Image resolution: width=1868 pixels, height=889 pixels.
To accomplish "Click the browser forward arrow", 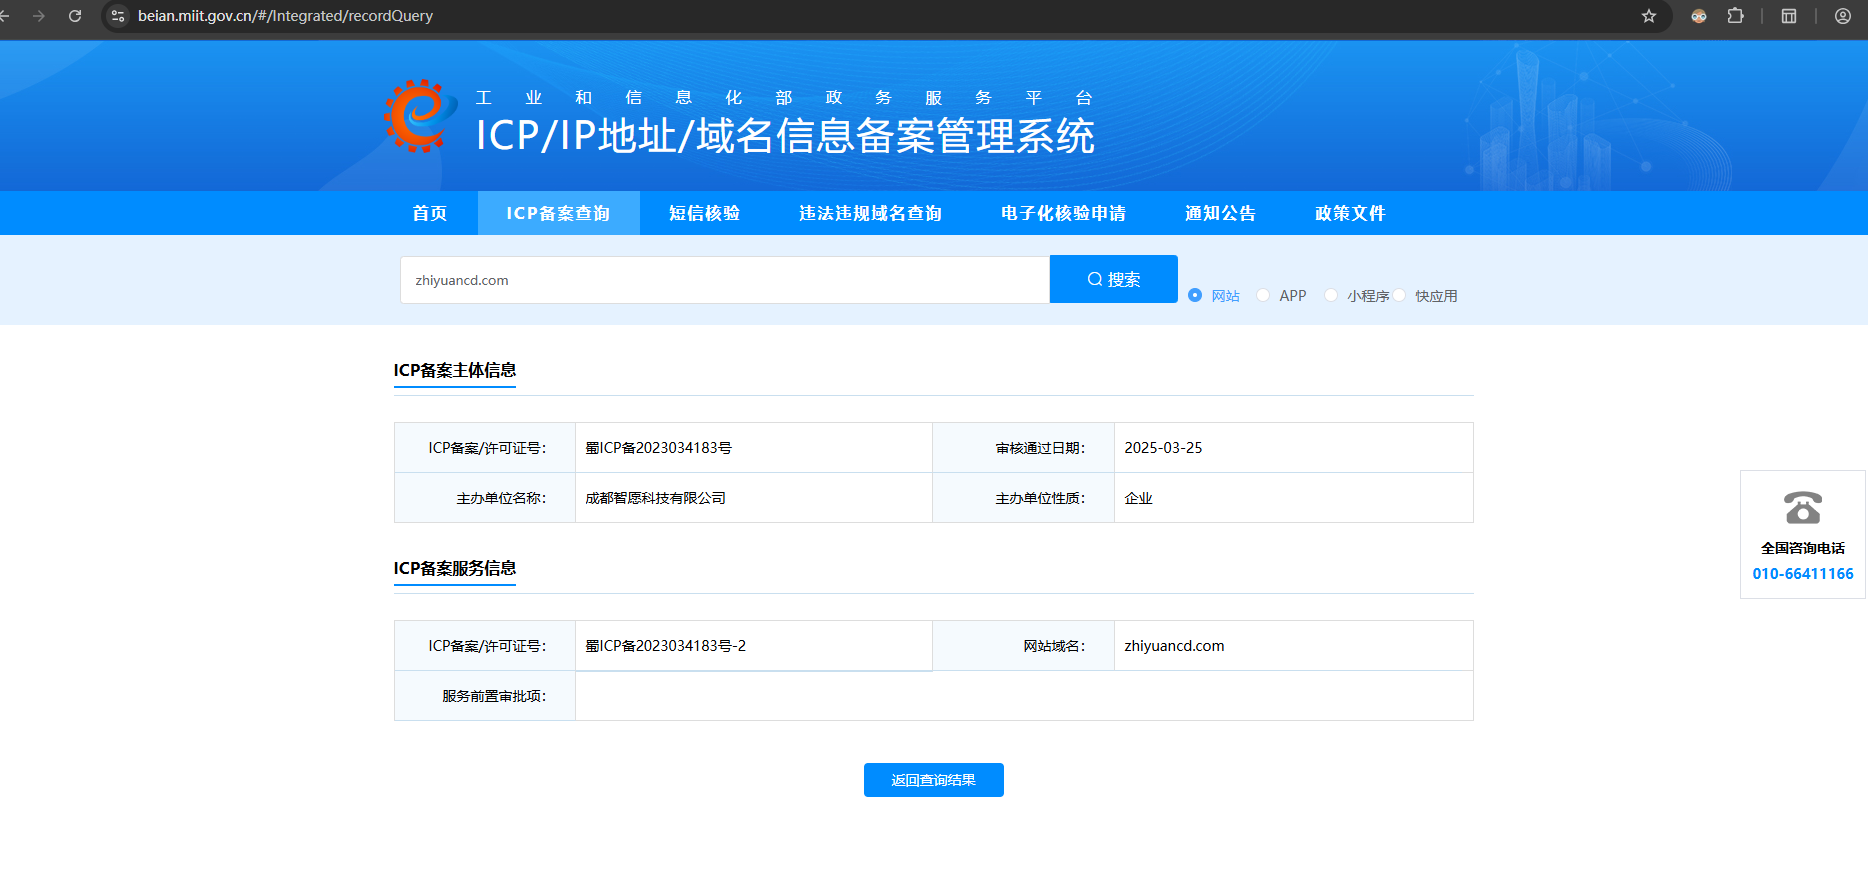I will pos(39,16).
